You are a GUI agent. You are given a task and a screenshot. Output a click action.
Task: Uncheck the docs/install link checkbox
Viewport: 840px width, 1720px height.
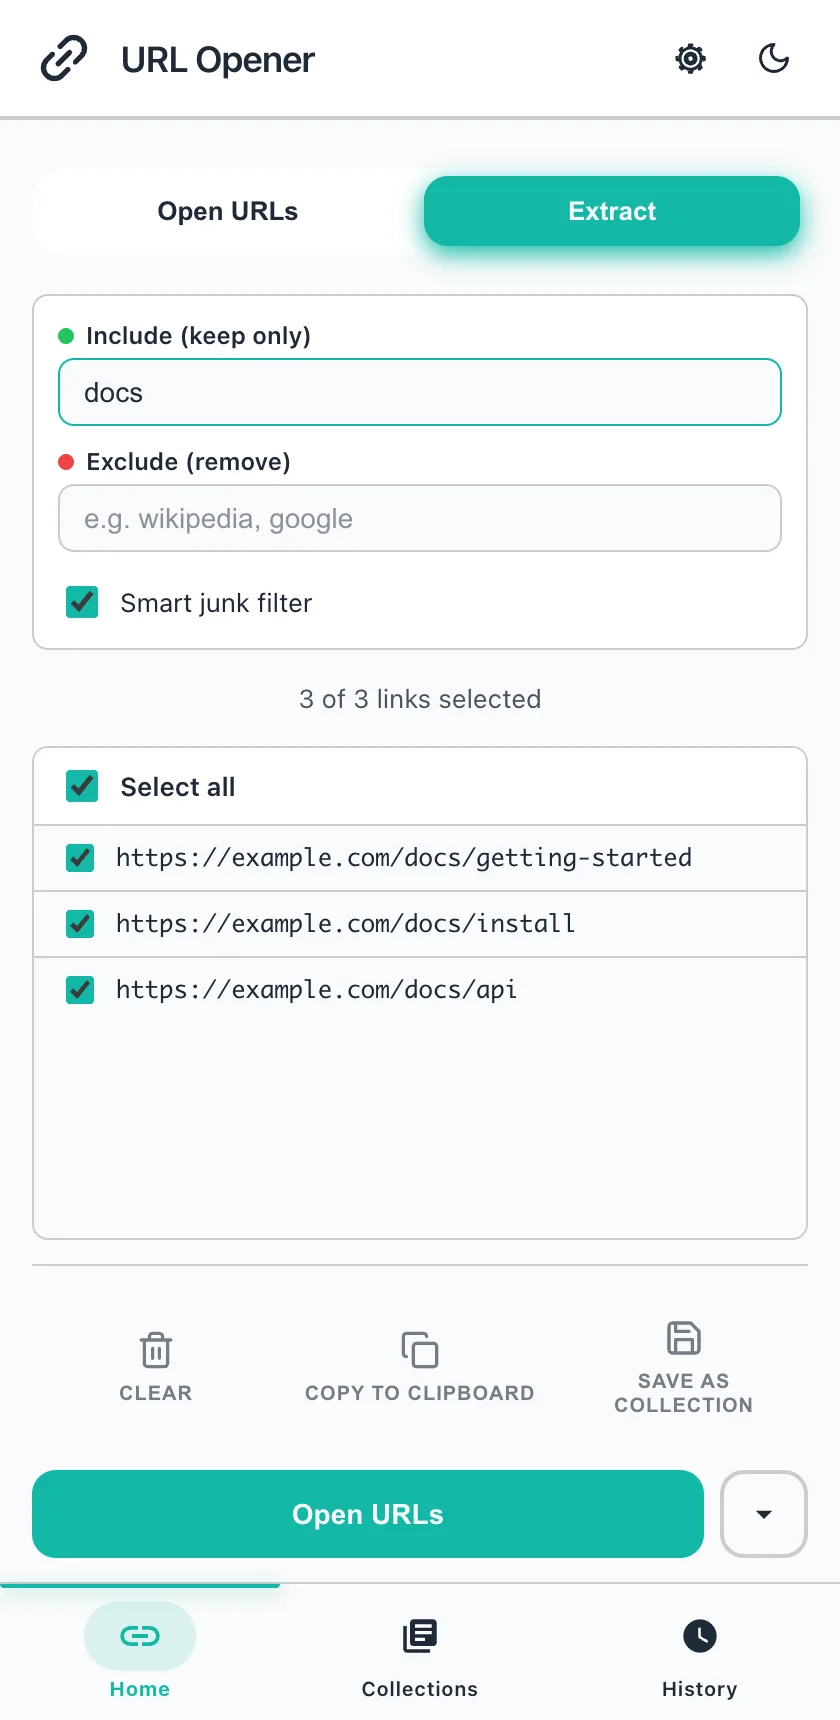click(x=80, y=924)
